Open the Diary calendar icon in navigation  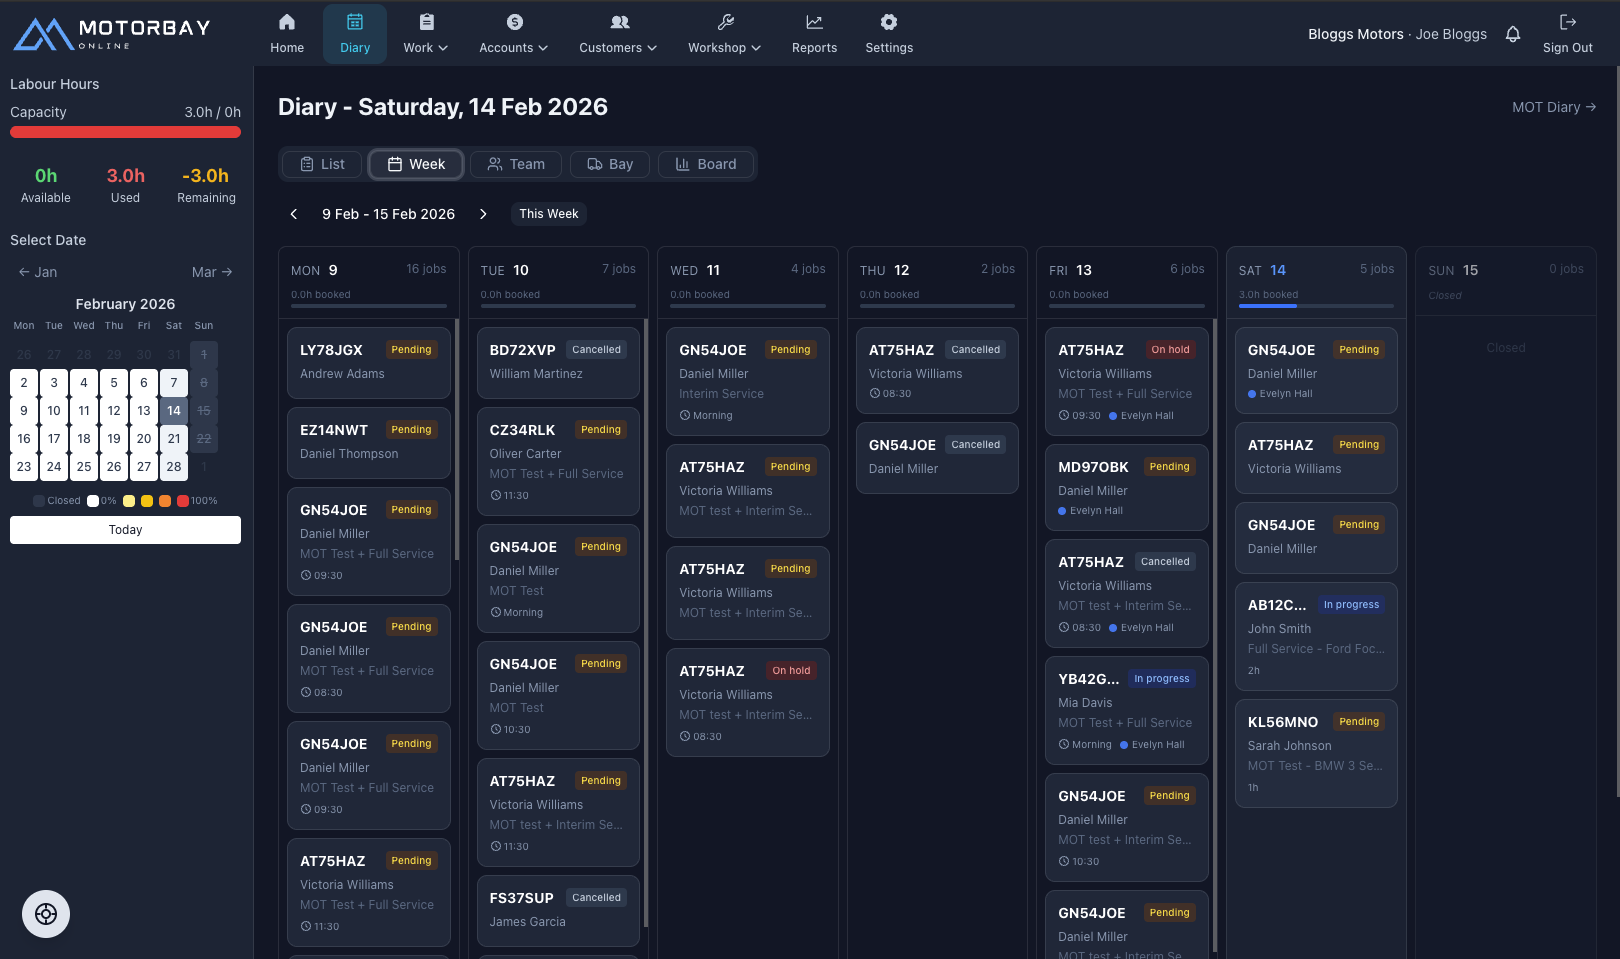tap(354, 20)
